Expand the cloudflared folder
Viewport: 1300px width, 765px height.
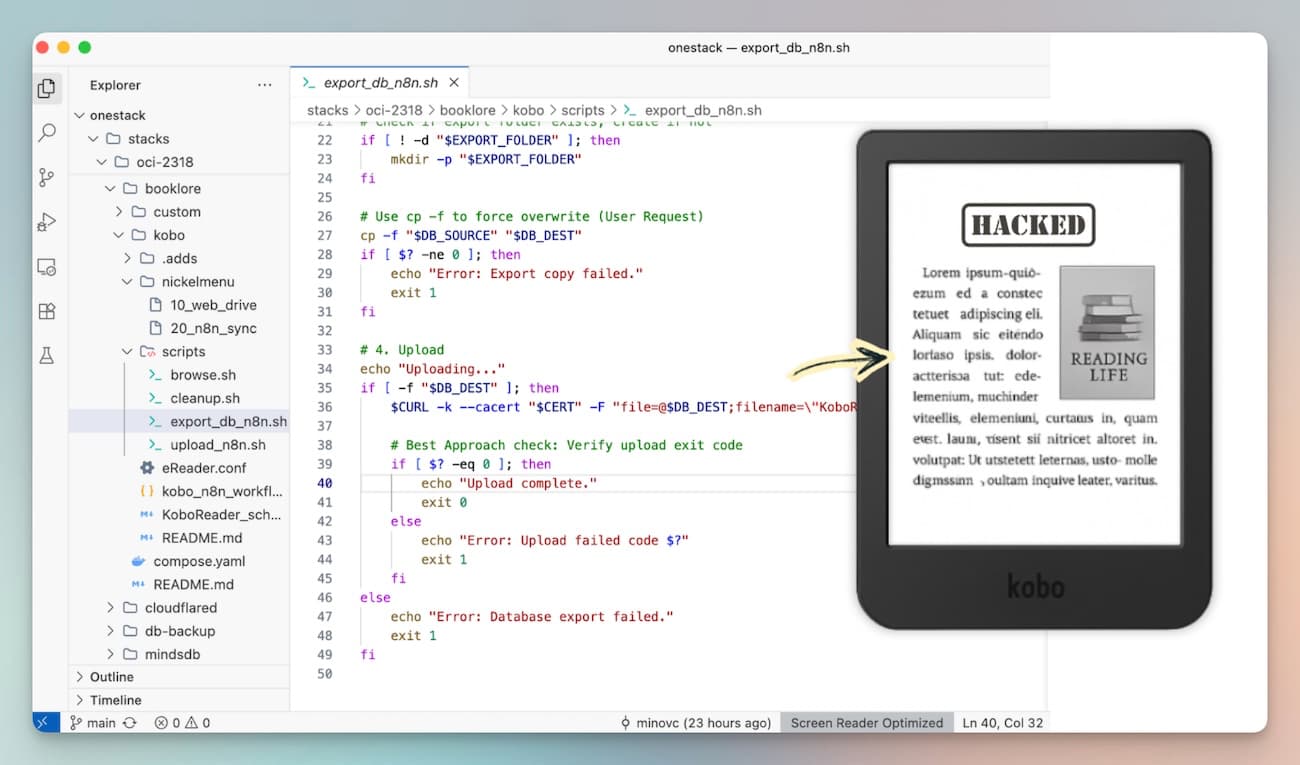click(x=179, y=608)
